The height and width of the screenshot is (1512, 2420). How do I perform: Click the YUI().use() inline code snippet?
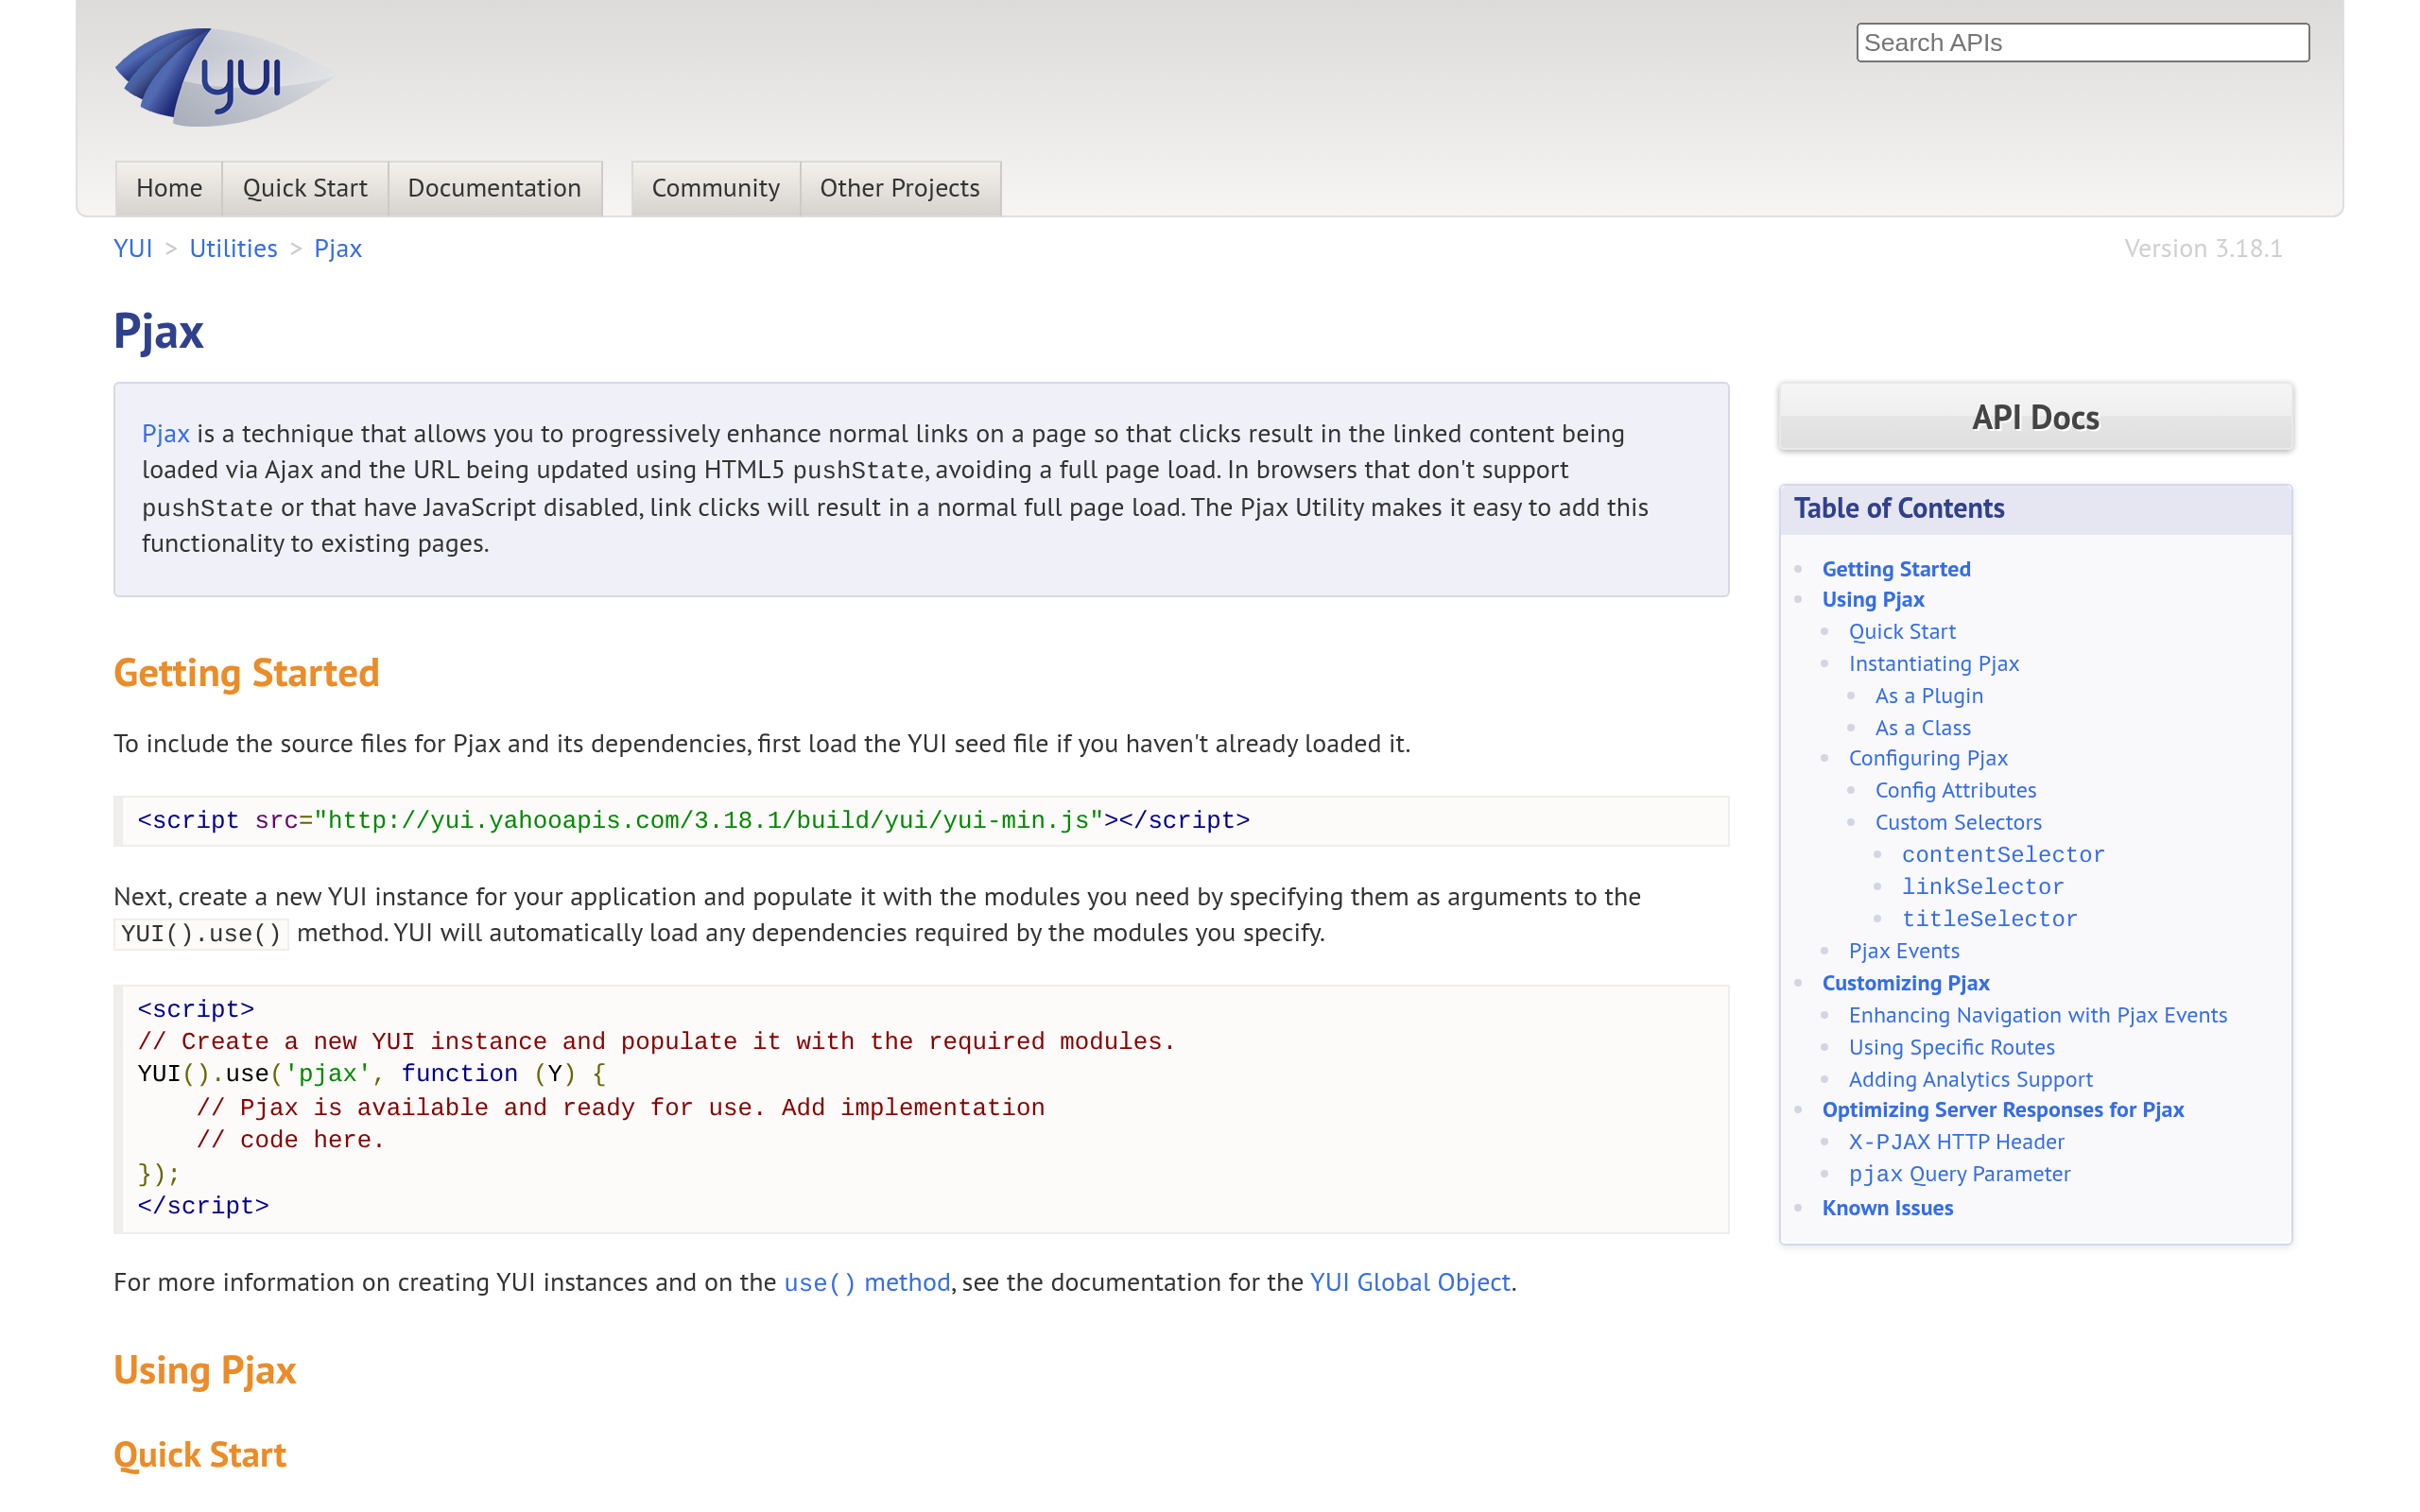[x=201, y=934]
